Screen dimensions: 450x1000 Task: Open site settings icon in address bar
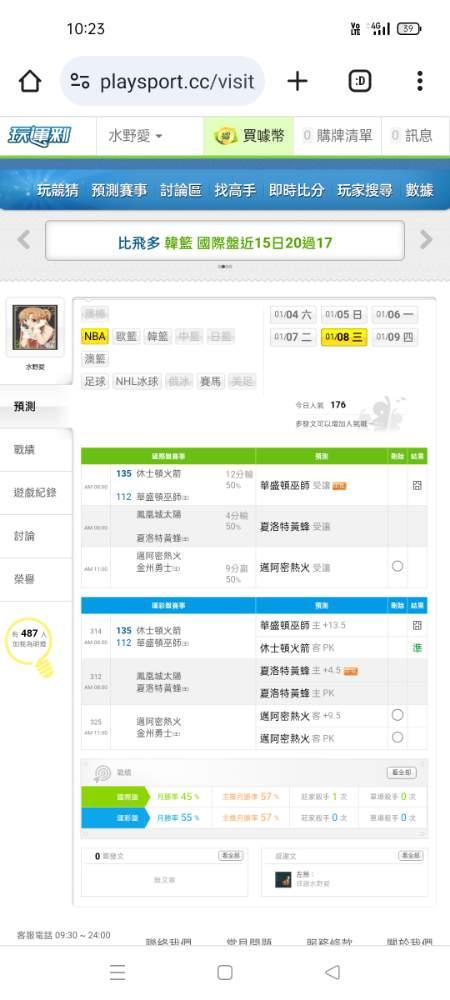tap(80, 82)
